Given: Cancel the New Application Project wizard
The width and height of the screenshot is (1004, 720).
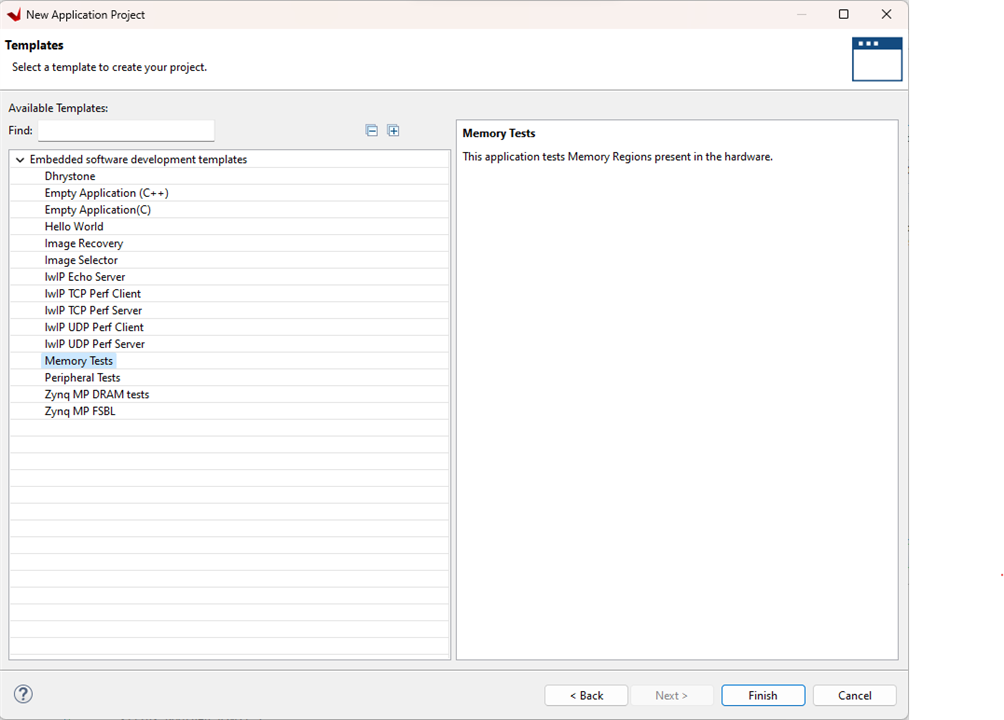Looking at the screenshot, I should tap(855, 696).
